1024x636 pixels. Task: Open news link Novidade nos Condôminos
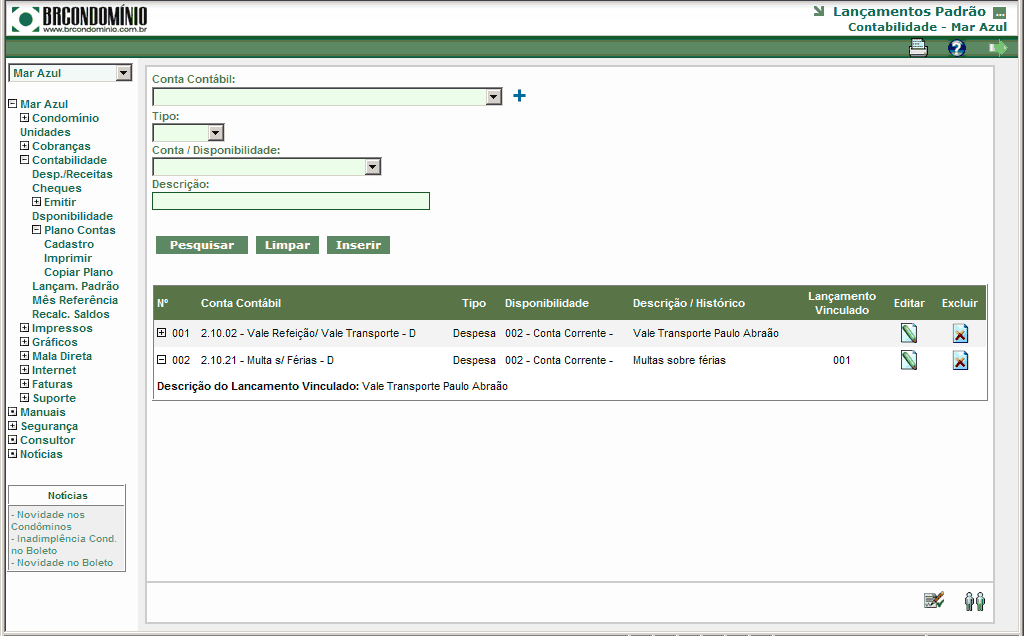tap(48, 520)
